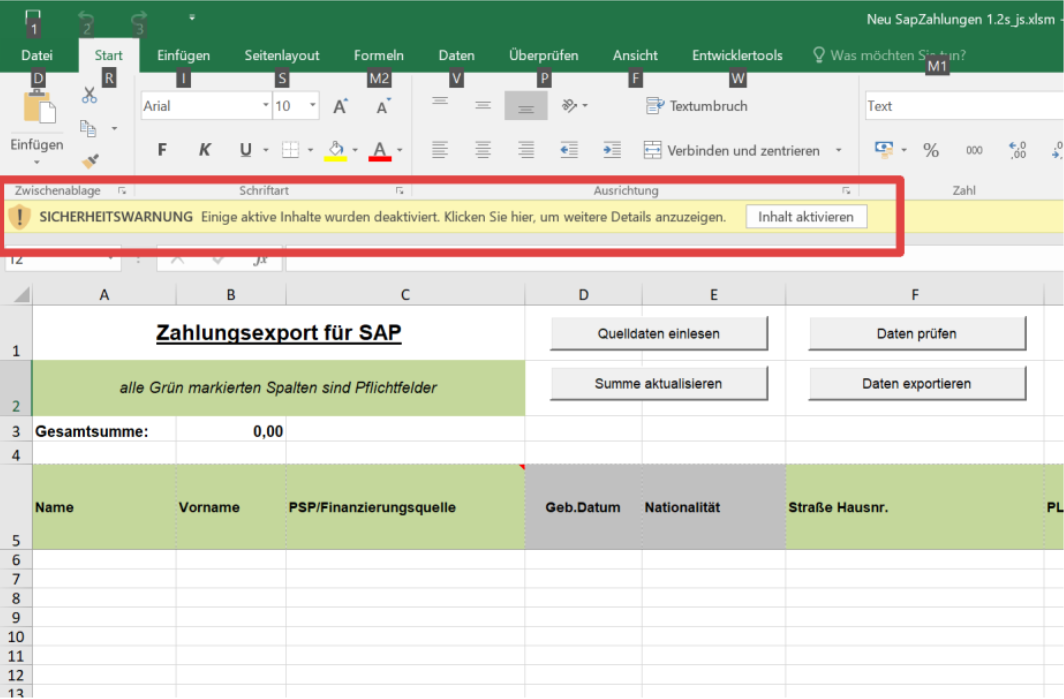This screenshot has width=1064, height=699.
Task: Open the Entwicklertools ribbon tab
Action: pos(737,55)
